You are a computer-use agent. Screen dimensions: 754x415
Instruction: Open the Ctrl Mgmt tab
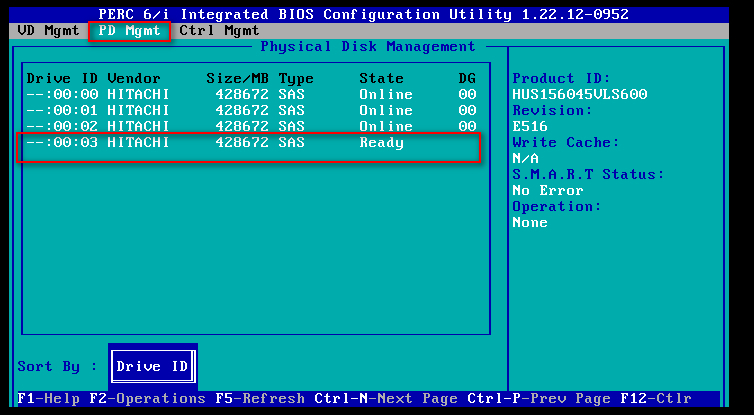[219, 31]
